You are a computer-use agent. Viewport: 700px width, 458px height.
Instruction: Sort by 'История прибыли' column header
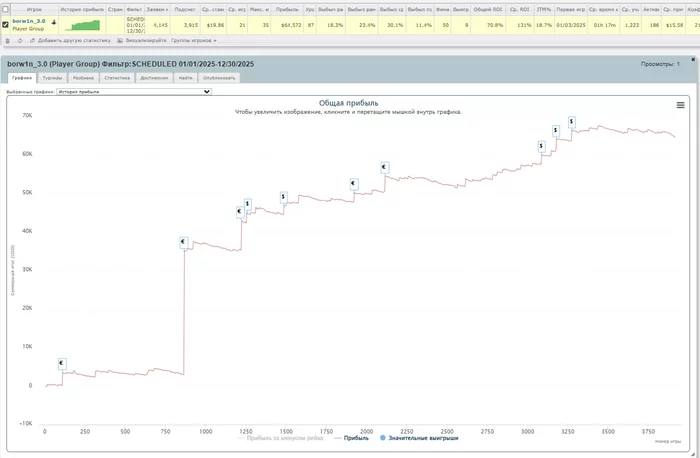[x=82, y=9]
